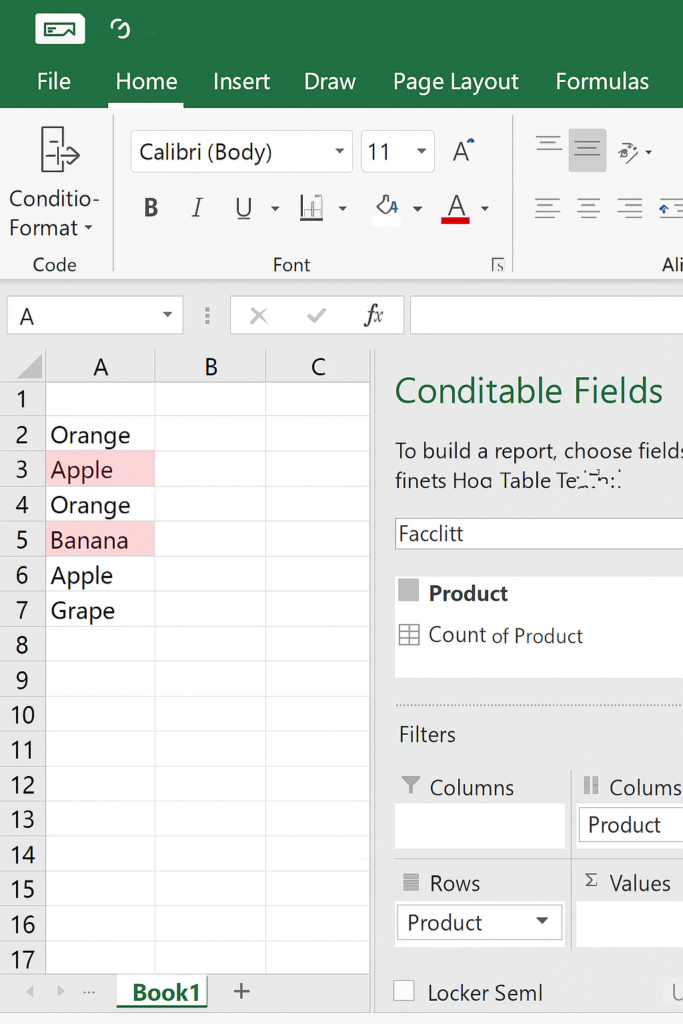Switch to the Page Layout tab
The width and height of the screenshot is (683, 1024).
[455, 82]
